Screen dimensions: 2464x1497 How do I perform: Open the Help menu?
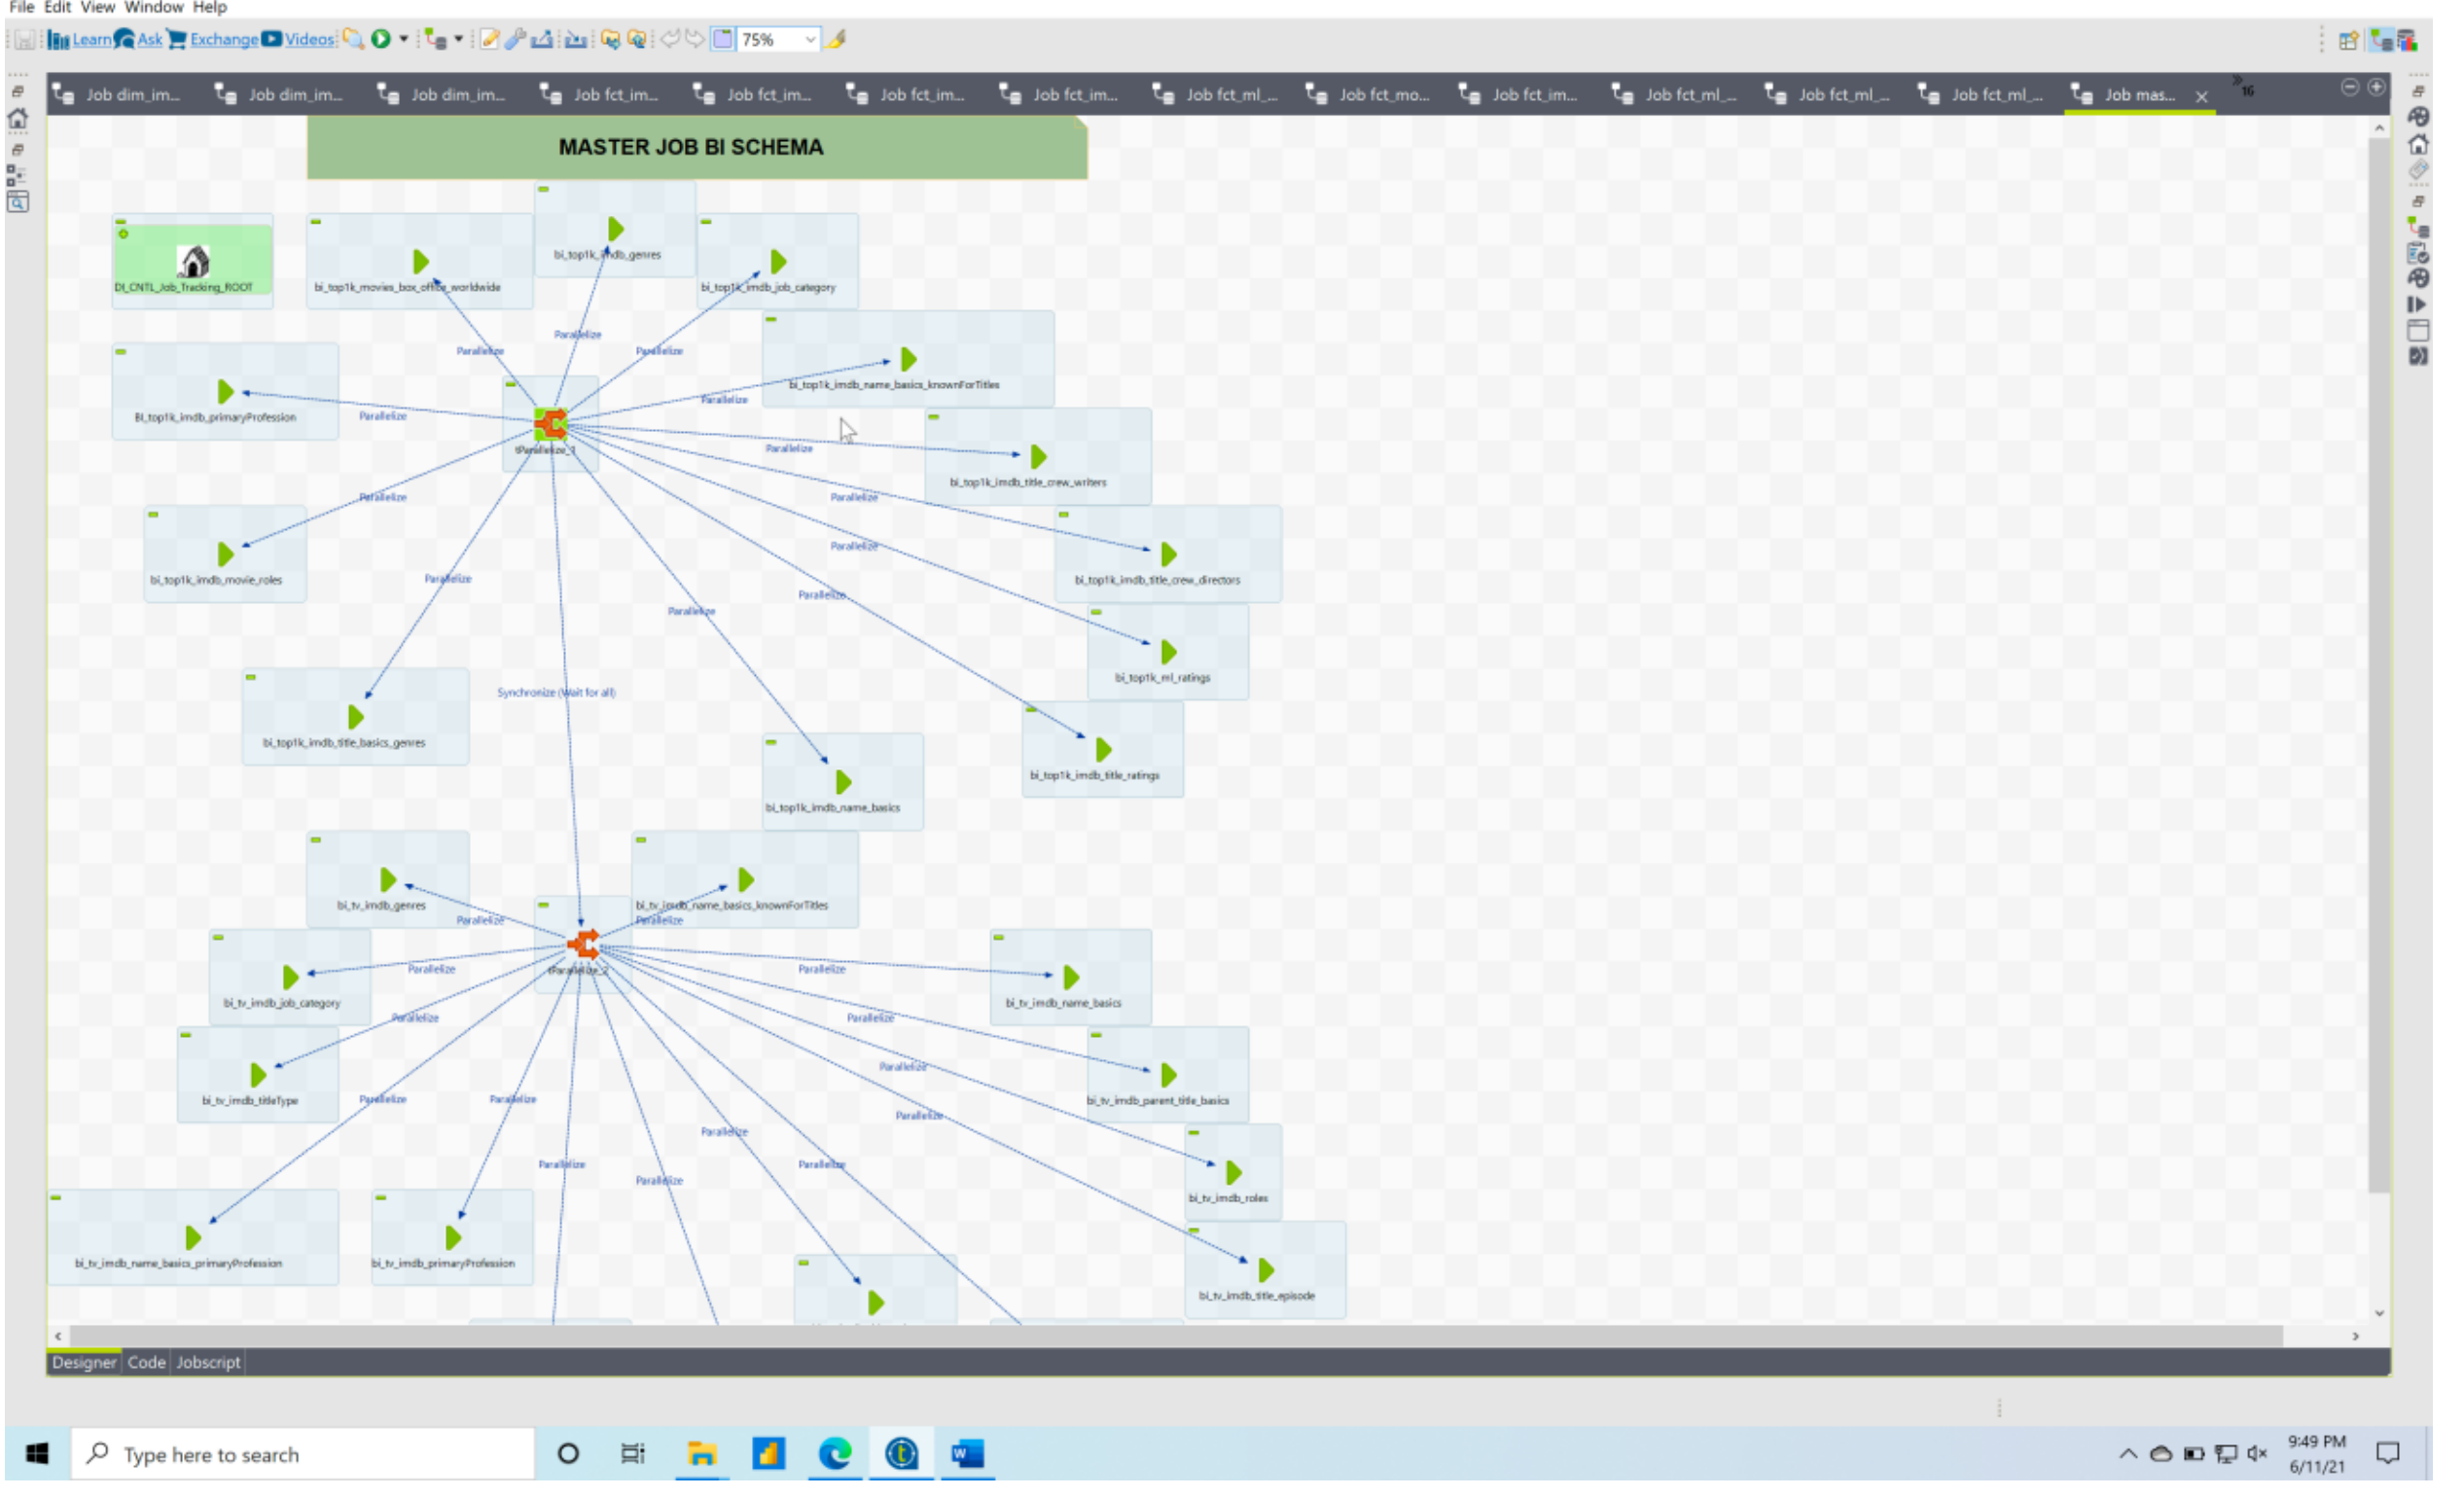tap(210, 7)
